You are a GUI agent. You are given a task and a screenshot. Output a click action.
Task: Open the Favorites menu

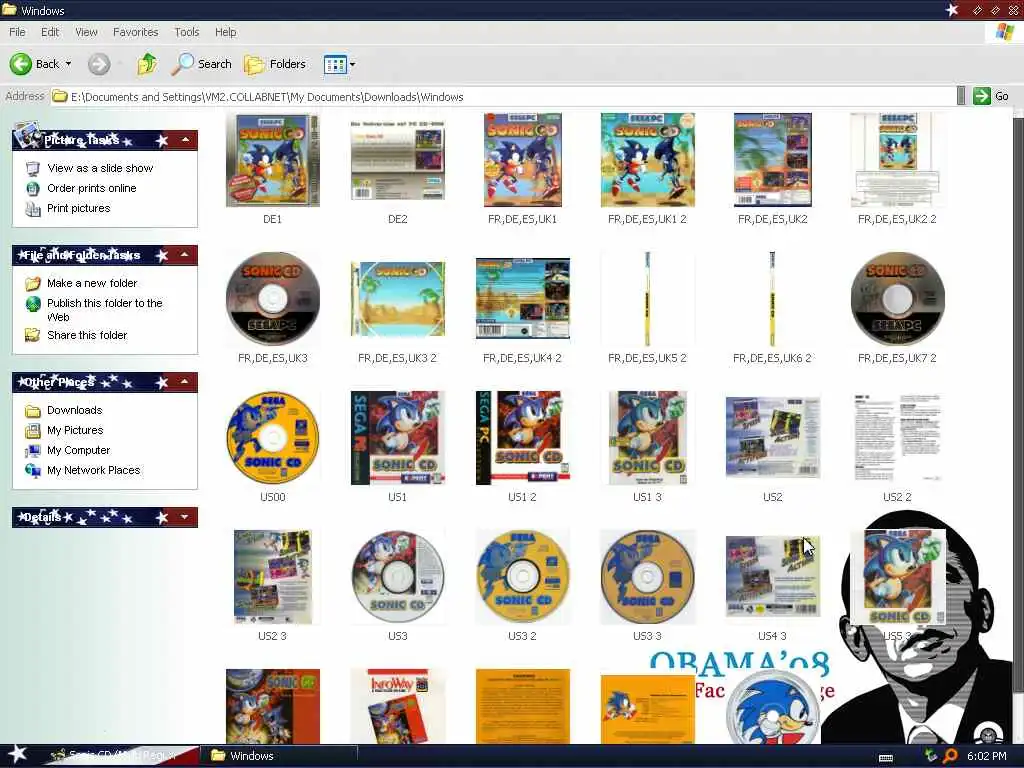tap(135, 32)
